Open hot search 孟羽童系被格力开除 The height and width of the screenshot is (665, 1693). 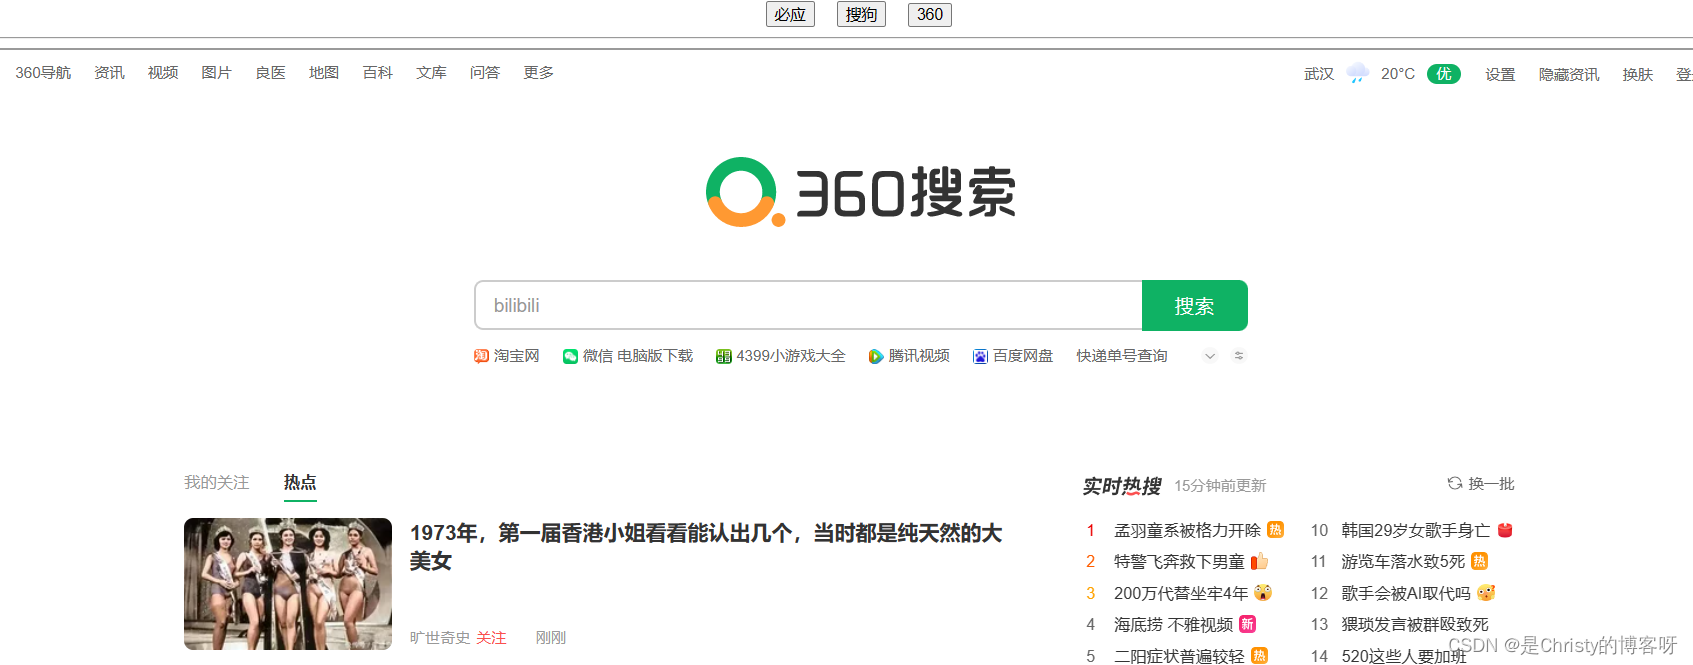tap(1187, 530)
